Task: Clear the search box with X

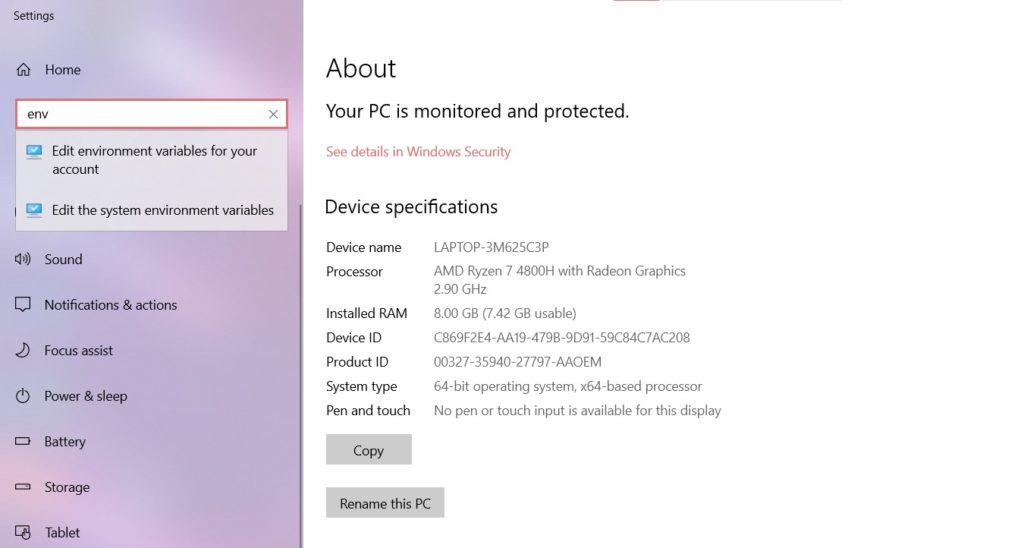Action: pos(273,114)
